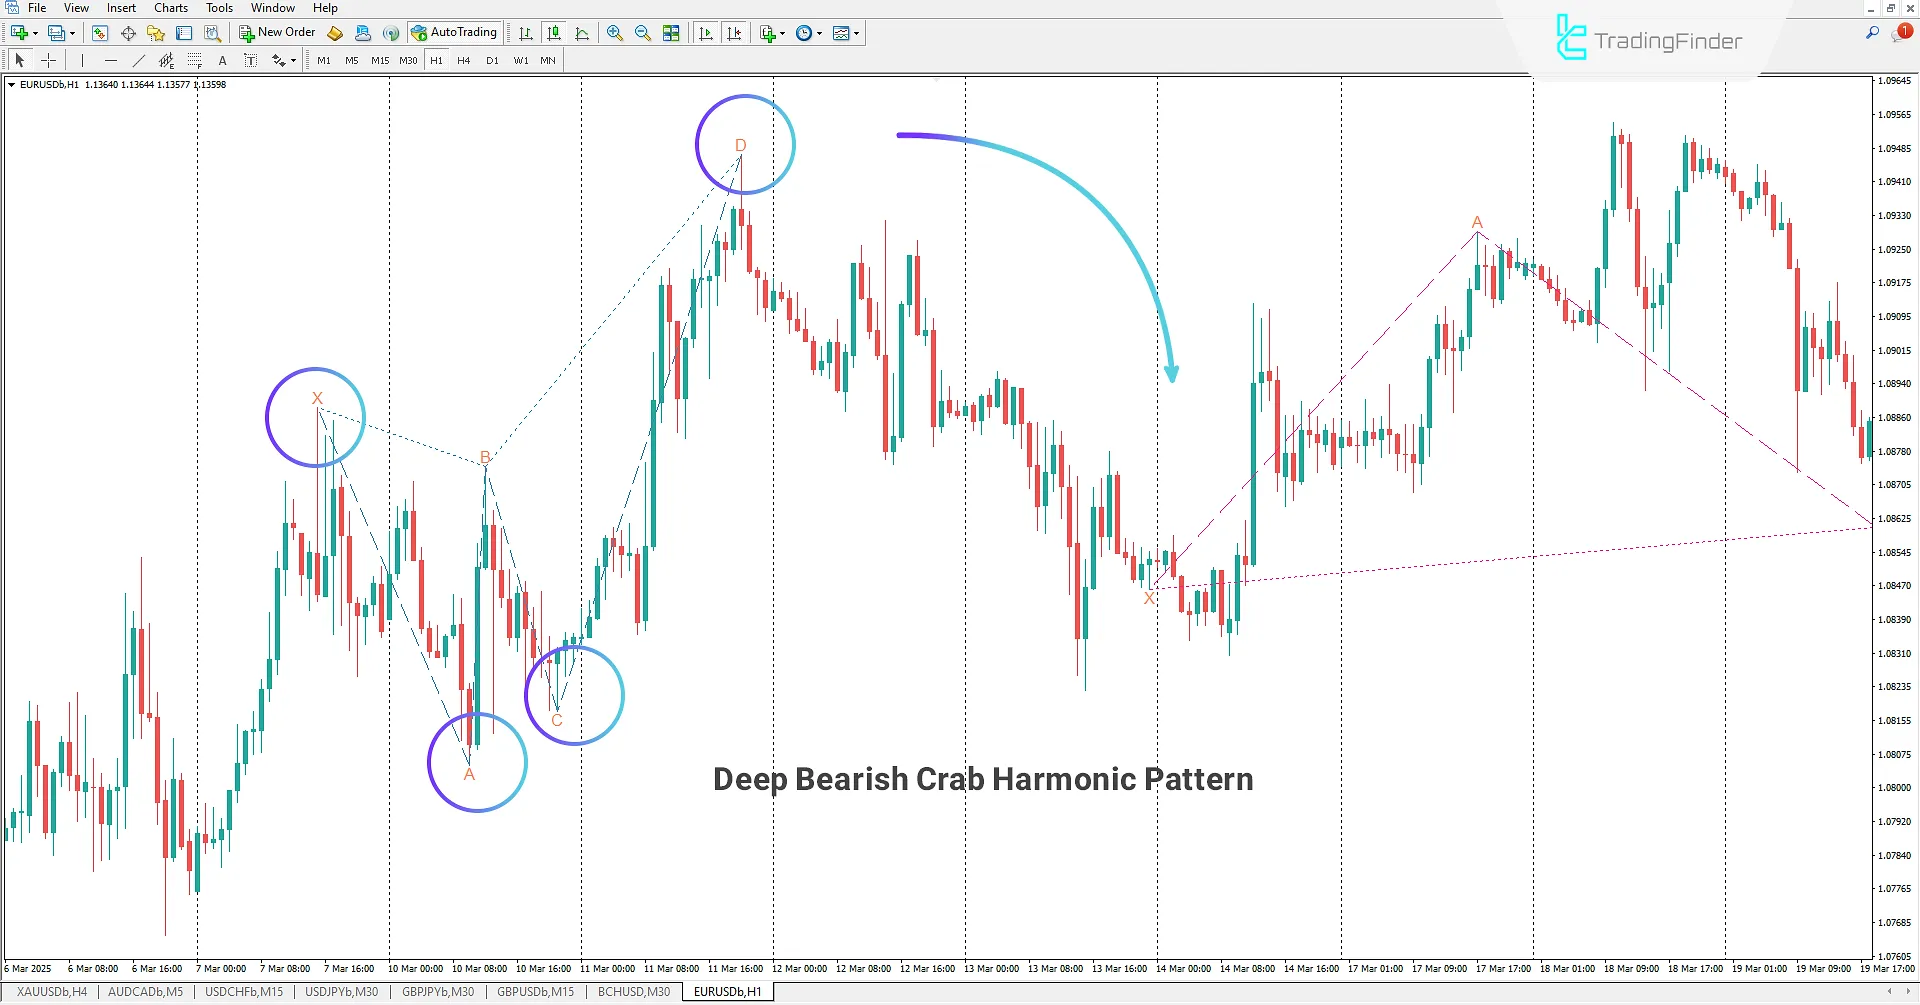1920x1005 pixels.
Task: Toggle AutoTrading on
Action: click(x=455, y=31)
